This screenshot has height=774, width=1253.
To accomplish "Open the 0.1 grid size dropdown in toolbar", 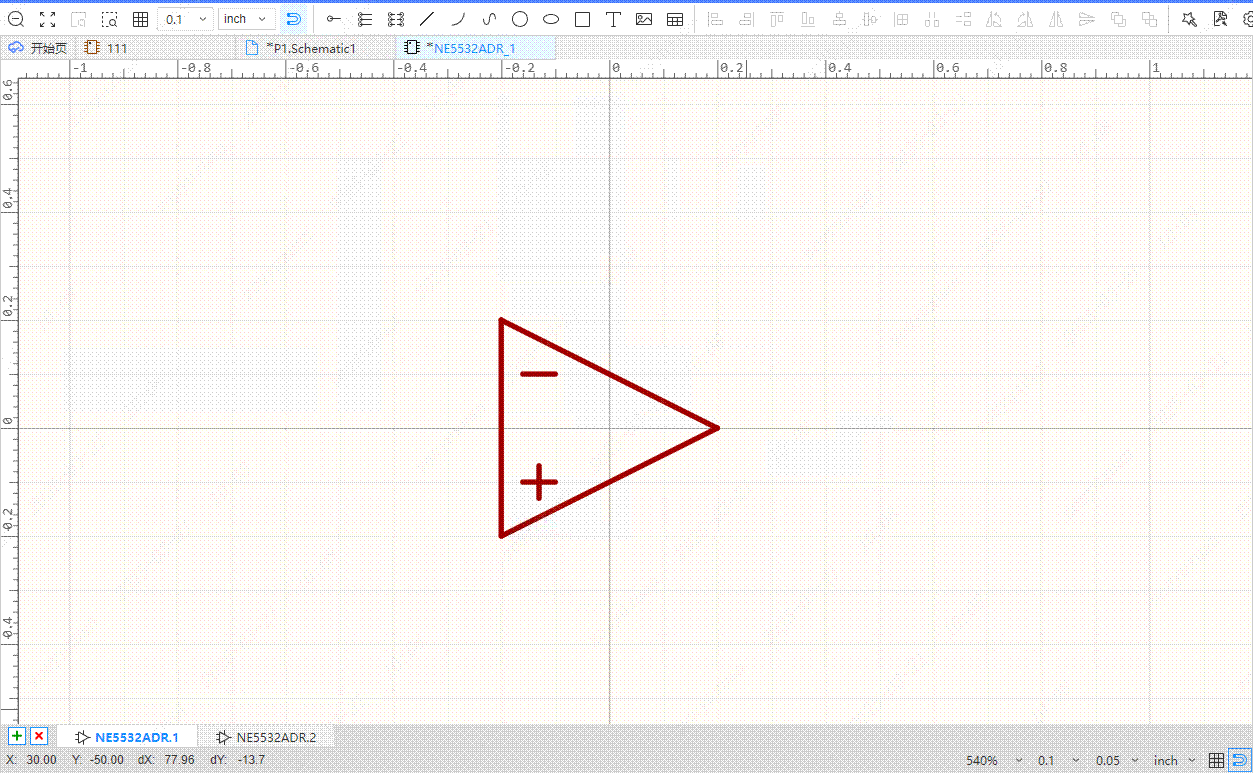I will [186, 19].
